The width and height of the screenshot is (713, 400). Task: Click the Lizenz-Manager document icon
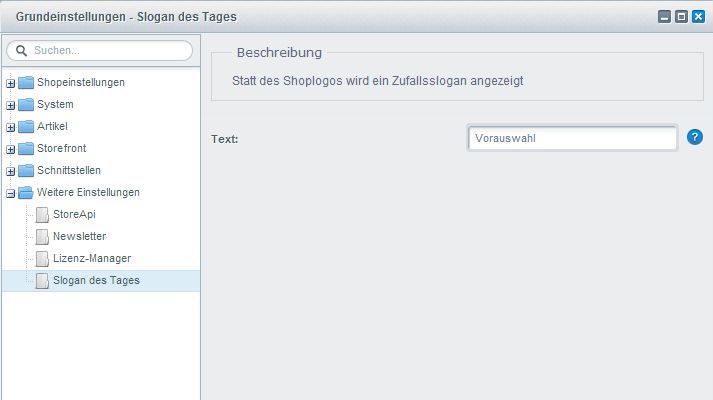pyautogui.click(x=42, y=259)
